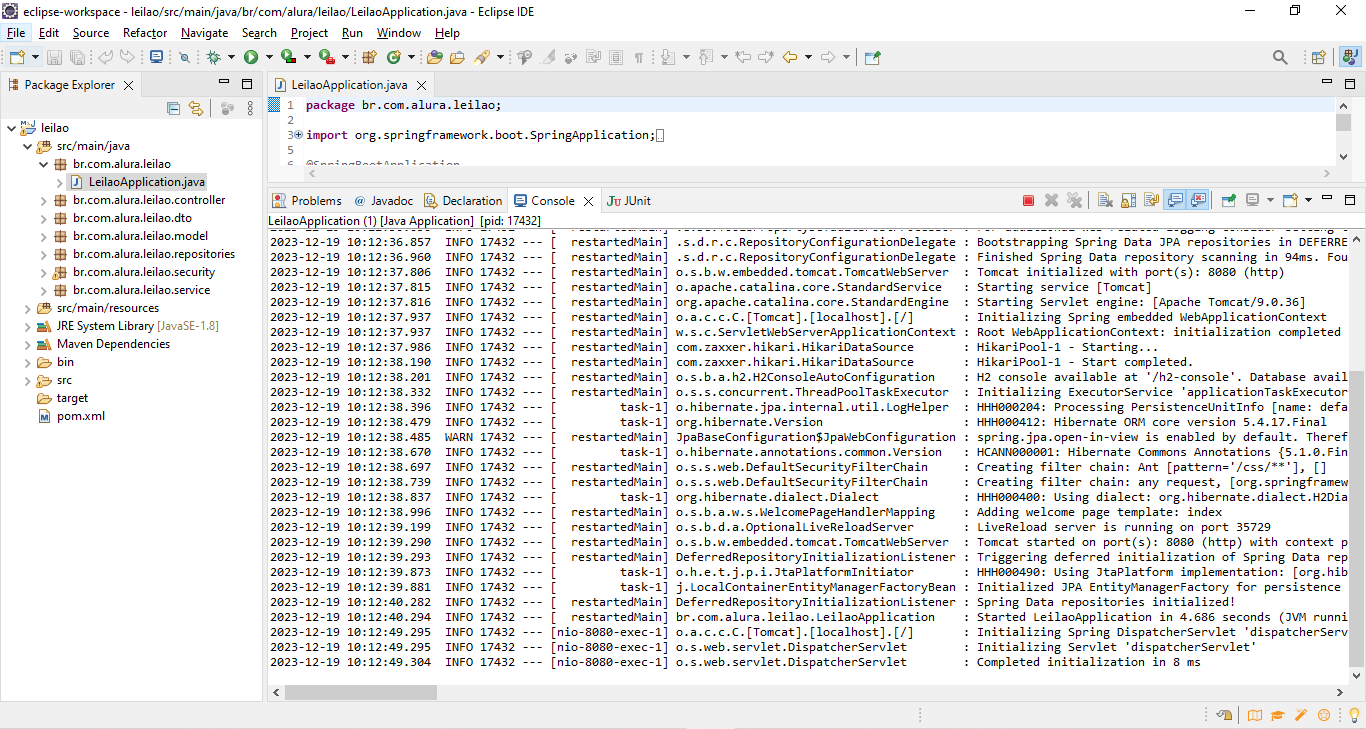The height and width of the screenshot is (729, 1366).
Task: Terminate the app with the red stop button
Action: (x=1028, y=200)
